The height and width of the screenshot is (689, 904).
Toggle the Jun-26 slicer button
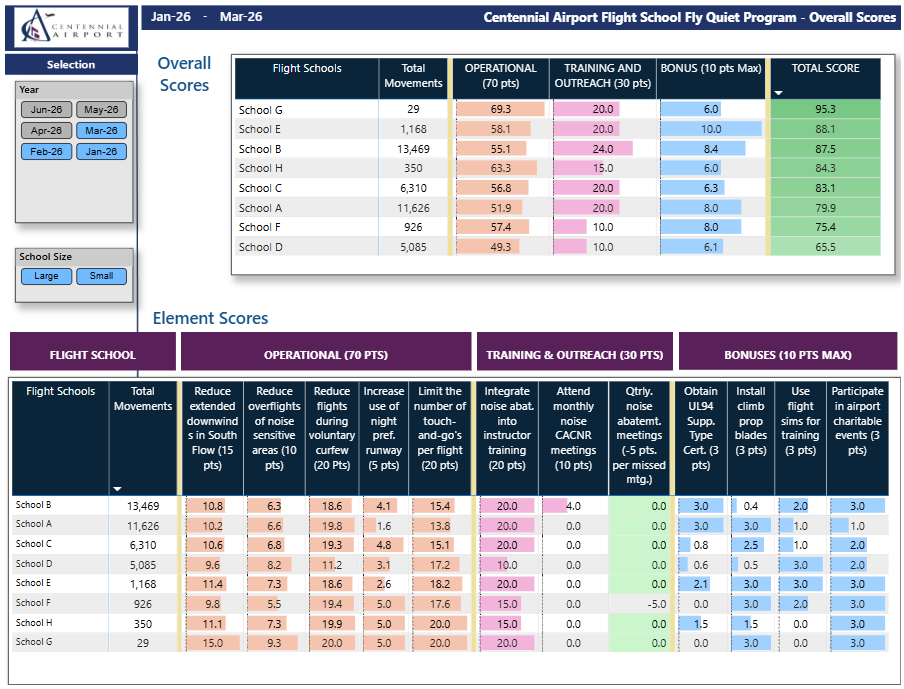[x=47, y=110]
